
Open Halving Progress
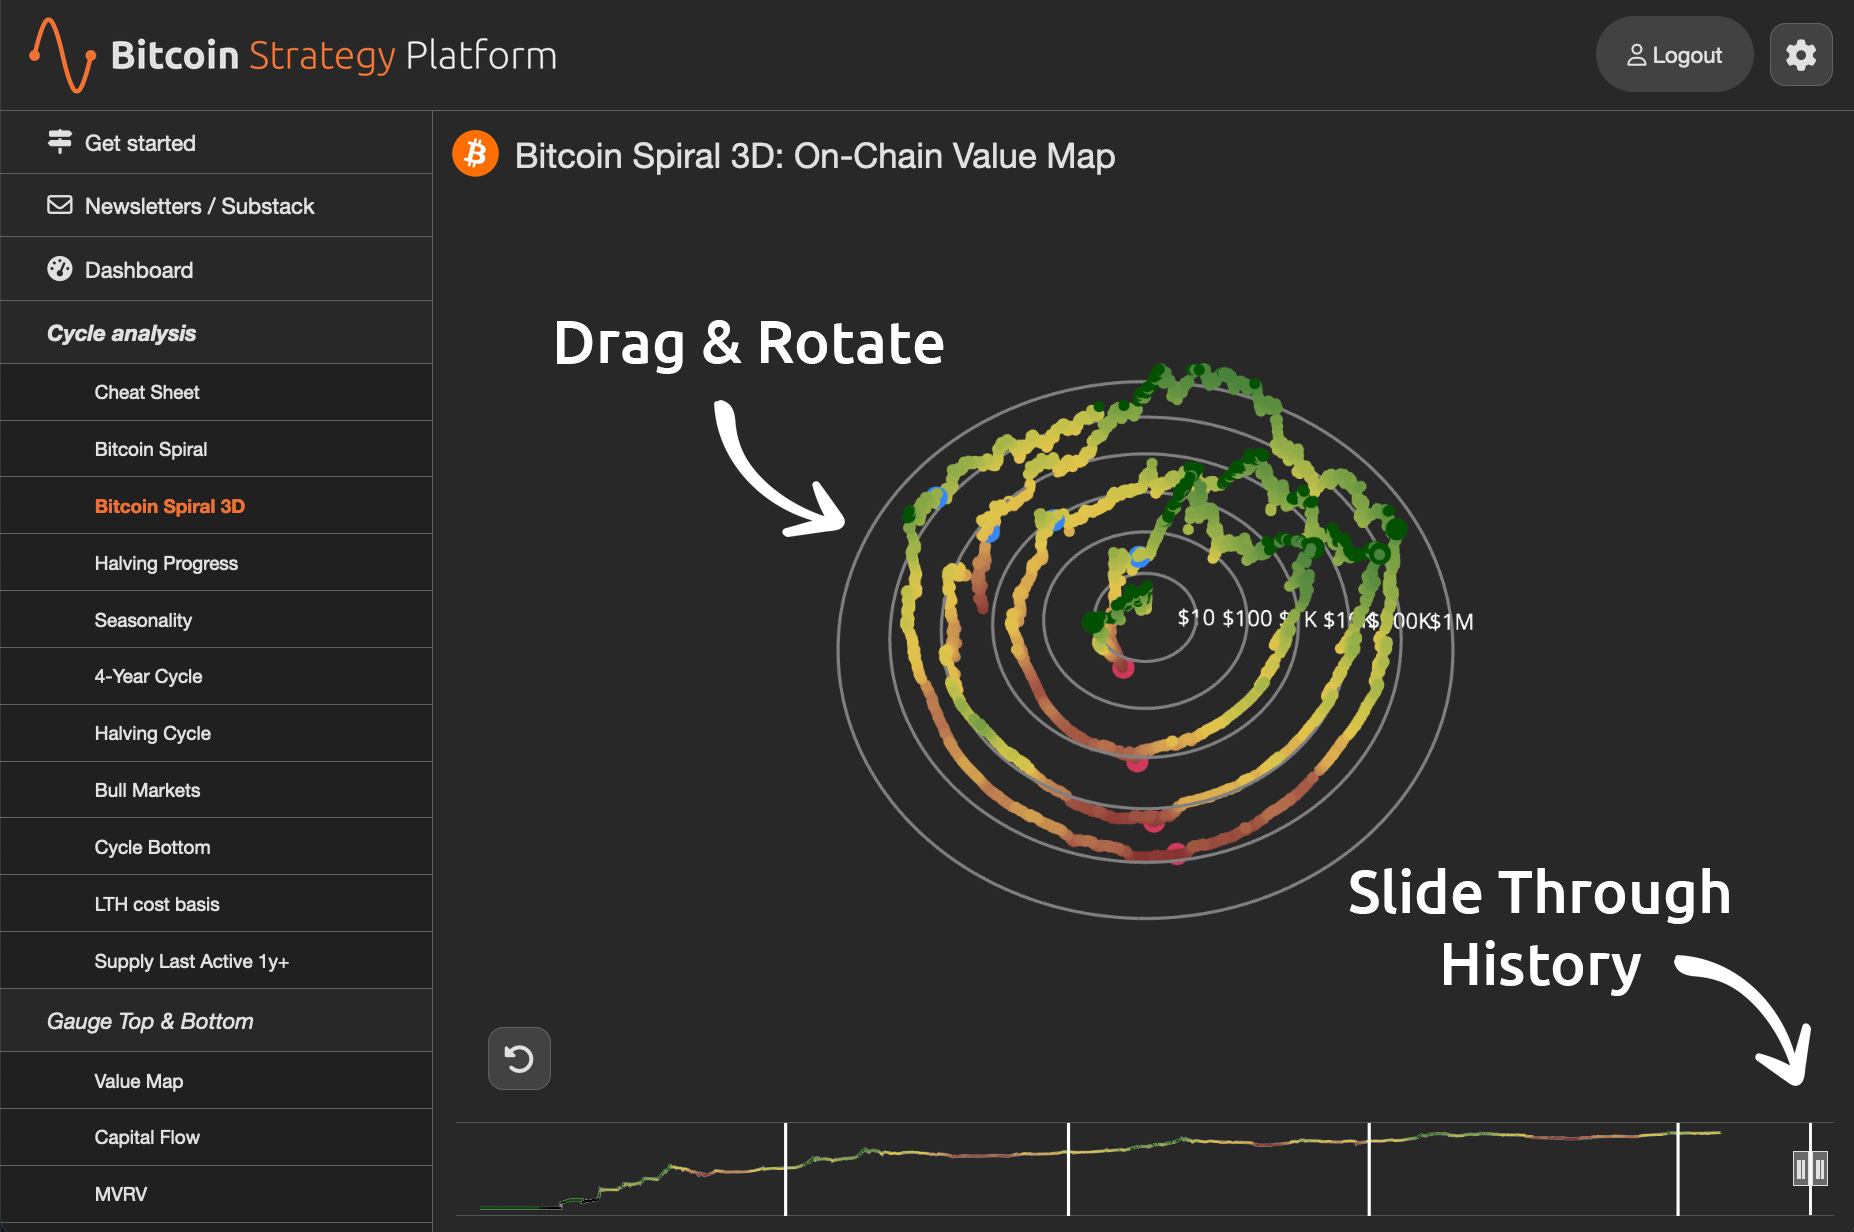216,563
